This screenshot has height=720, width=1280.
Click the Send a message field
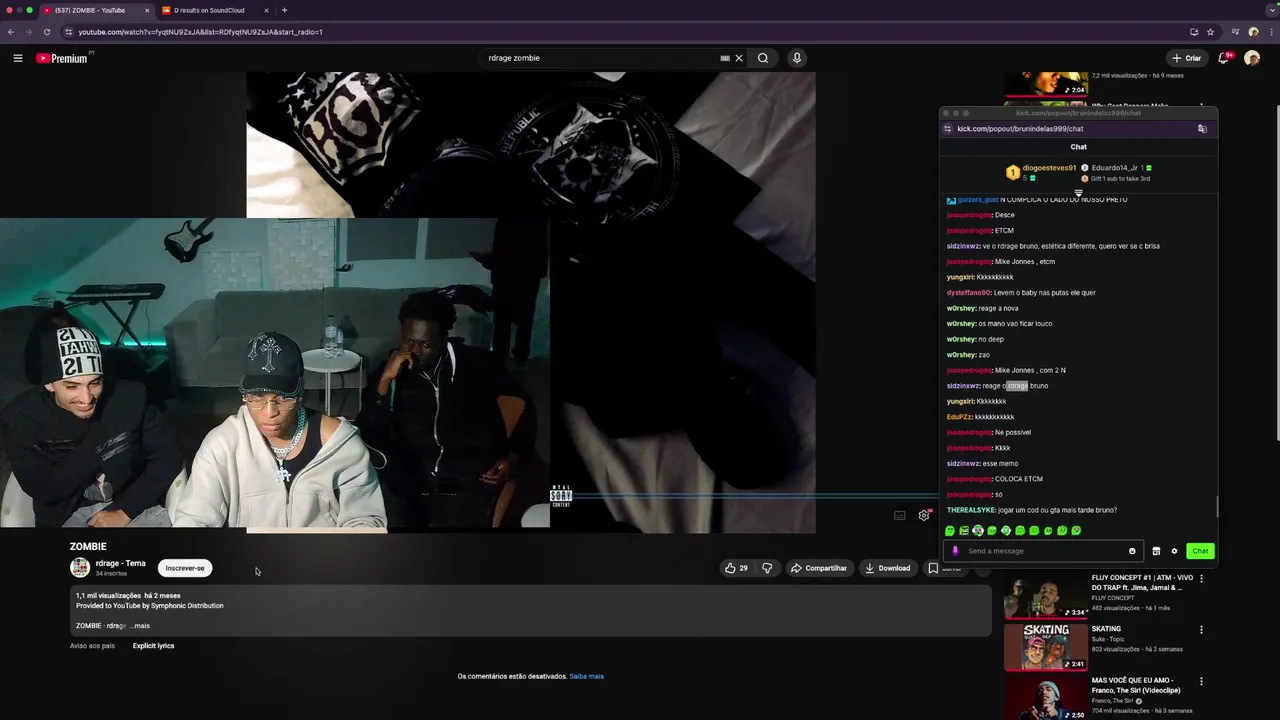pyautogui.click(x=1045, y=551)
